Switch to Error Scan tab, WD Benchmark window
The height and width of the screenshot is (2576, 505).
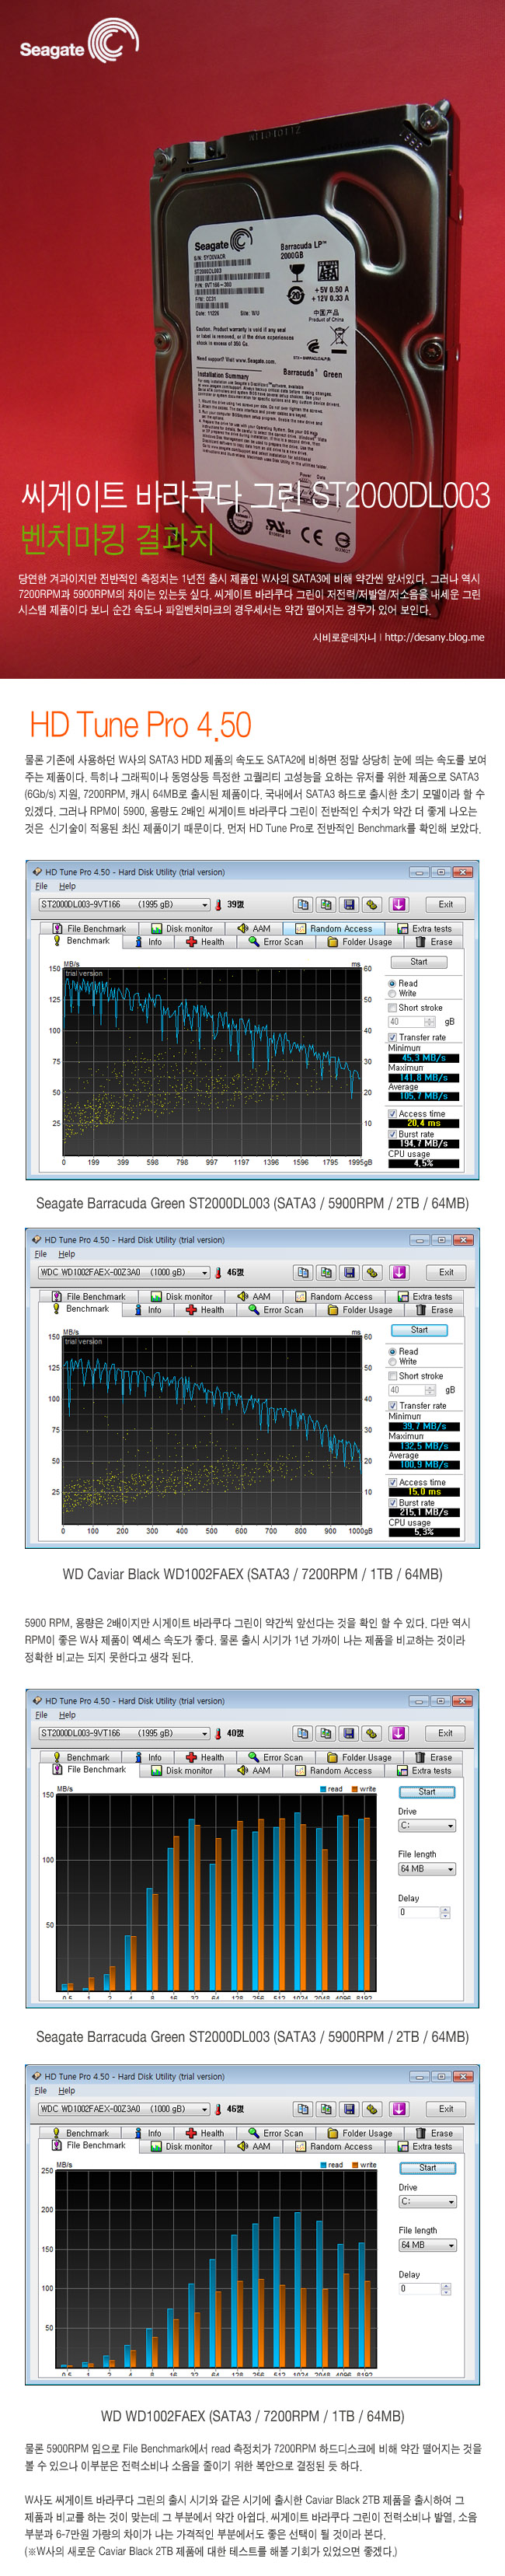tap(276, 1310)
